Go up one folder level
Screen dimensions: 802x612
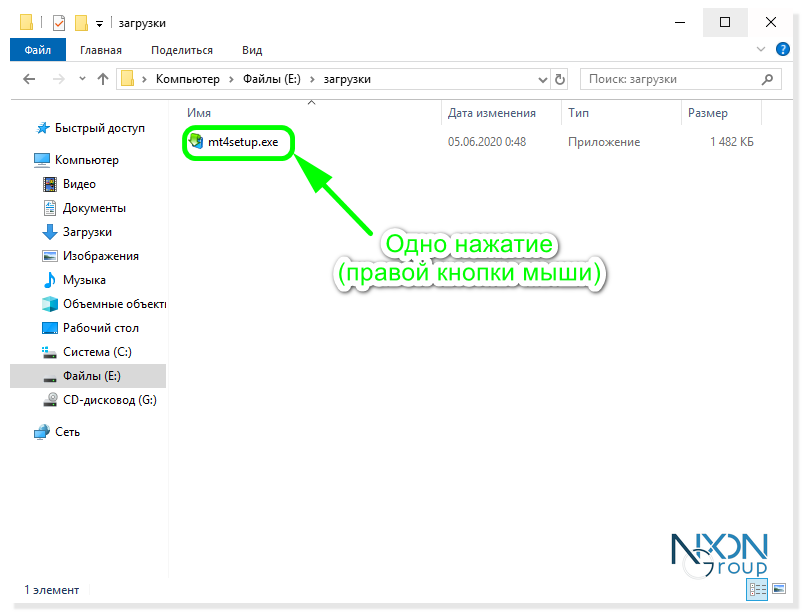pos(103,79)
